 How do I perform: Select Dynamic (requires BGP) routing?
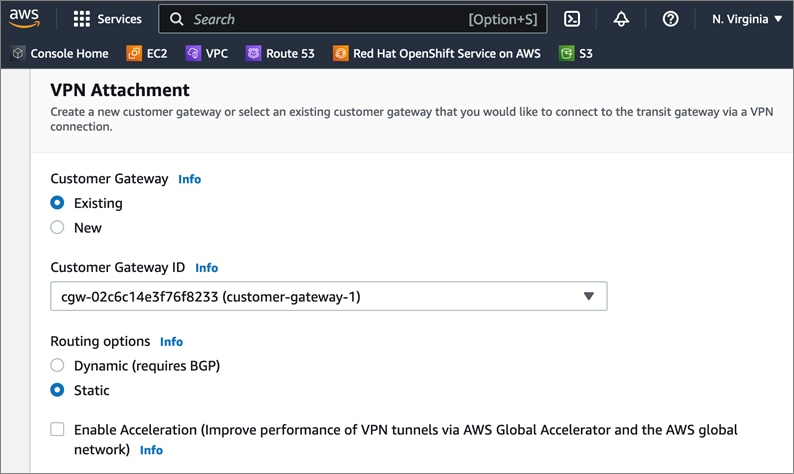[x=58, y=366]
